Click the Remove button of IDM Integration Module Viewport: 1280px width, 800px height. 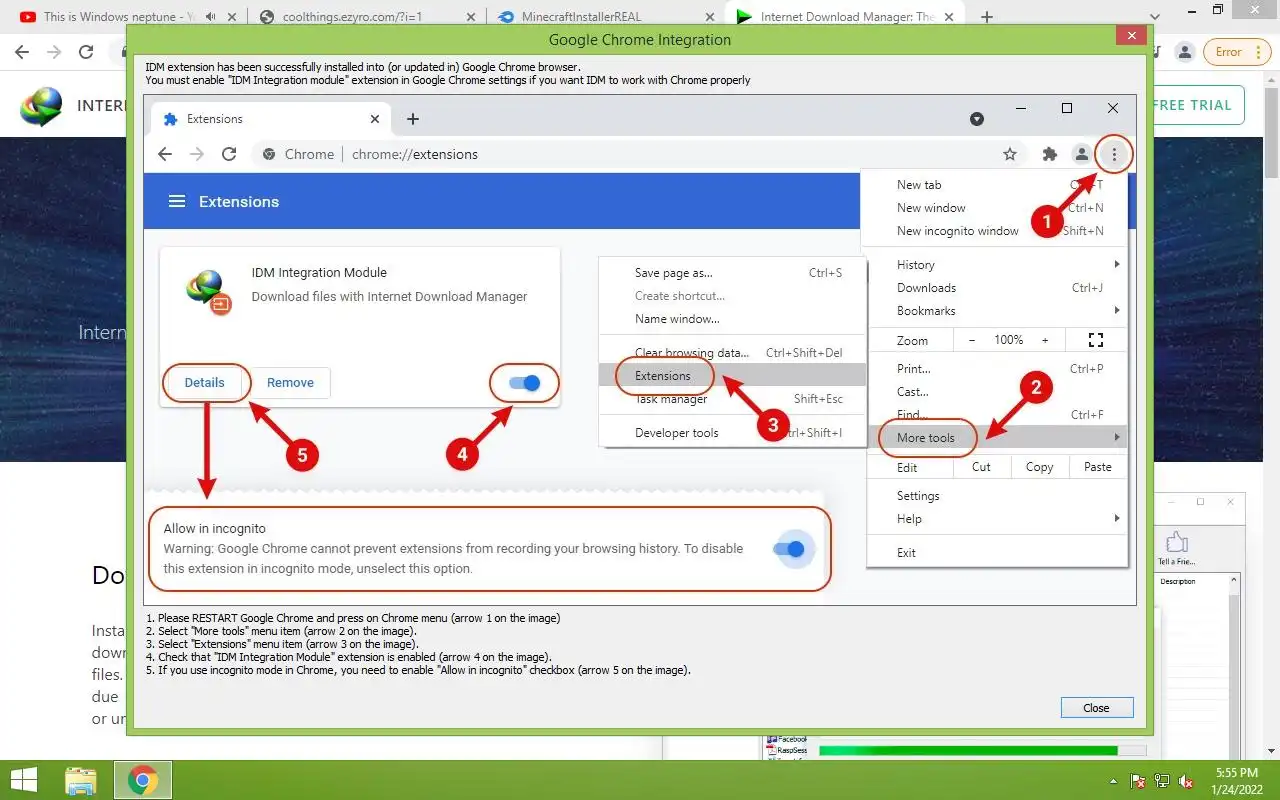290,382
